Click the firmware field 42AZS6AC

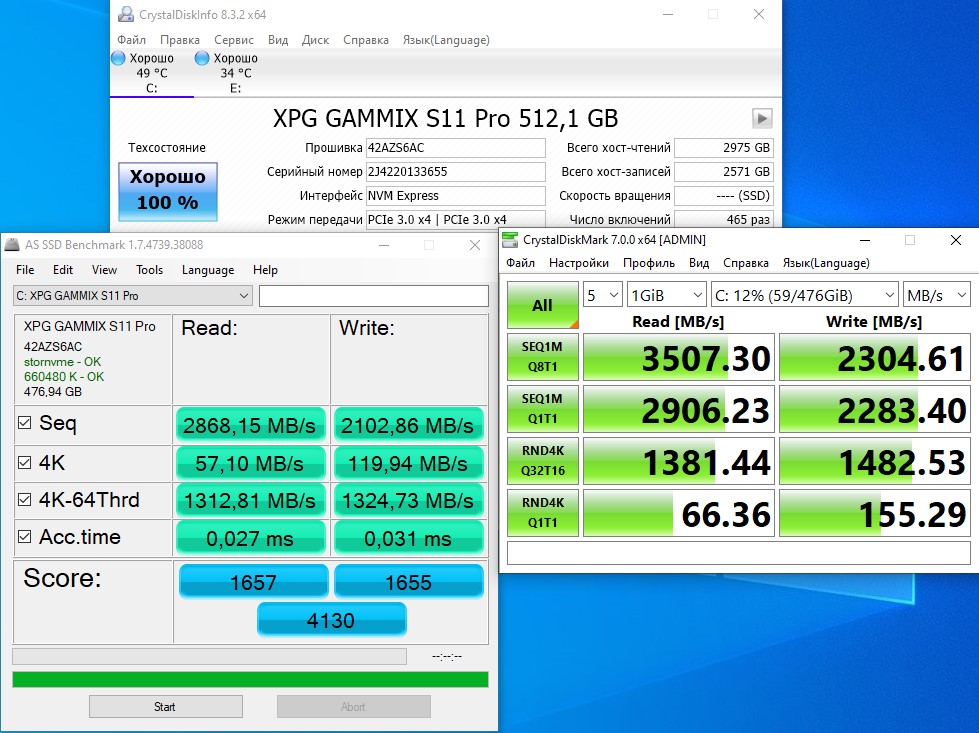(x=455, y=148)
